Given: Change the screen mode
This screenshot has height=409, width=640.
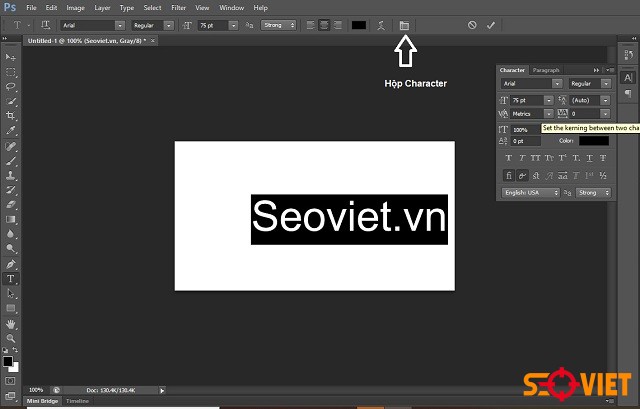Looking at the screenshot, I should (11, 396).
